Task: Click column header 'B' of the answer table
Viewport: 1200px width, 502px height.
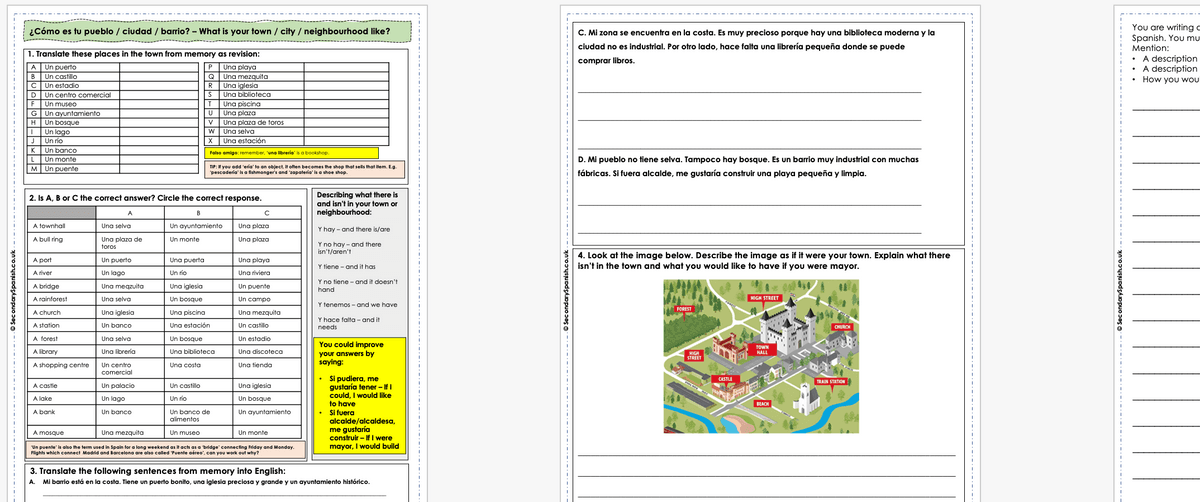Action: (x=198, y=212)
